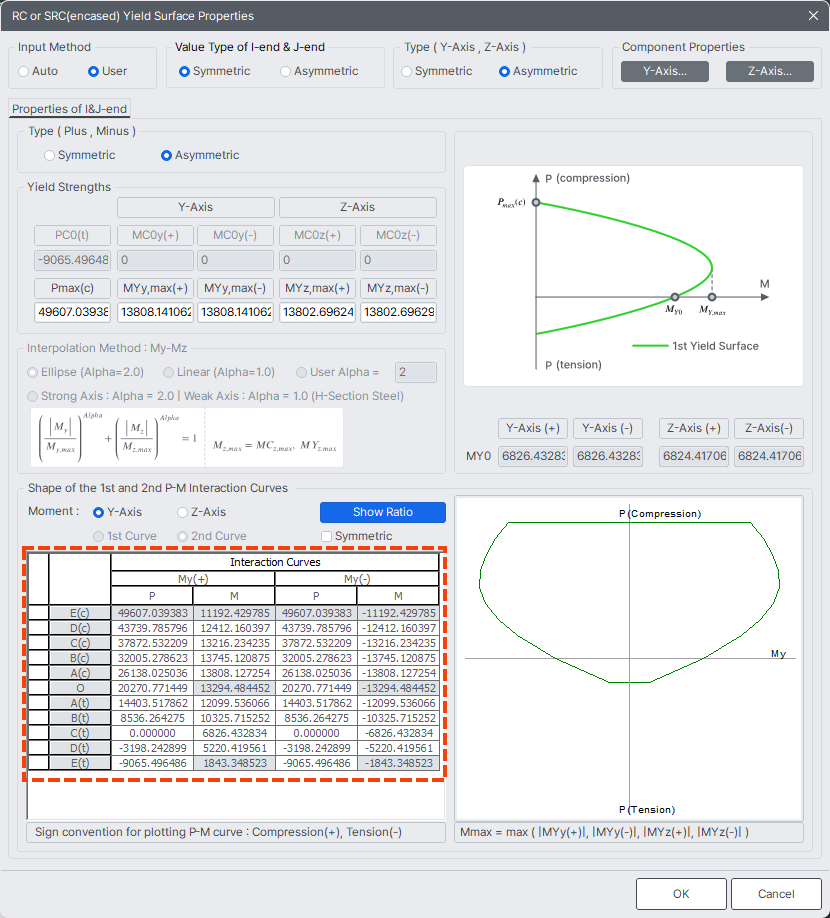Choose Symmetric value type of I-end & J-end

214,71
